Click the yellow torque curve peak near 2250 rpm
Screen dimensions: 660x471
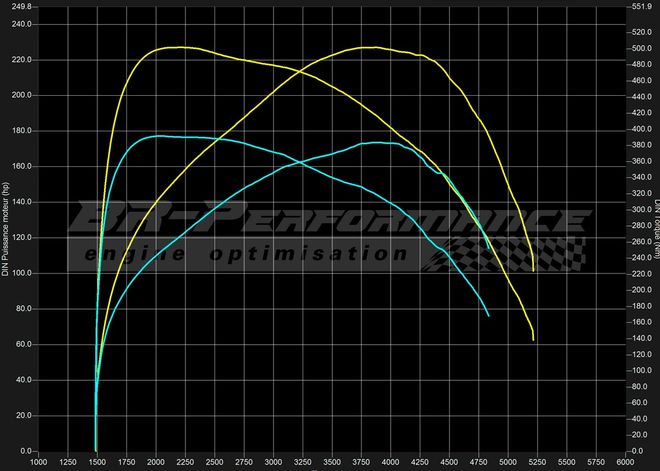(x=180, y=47)
